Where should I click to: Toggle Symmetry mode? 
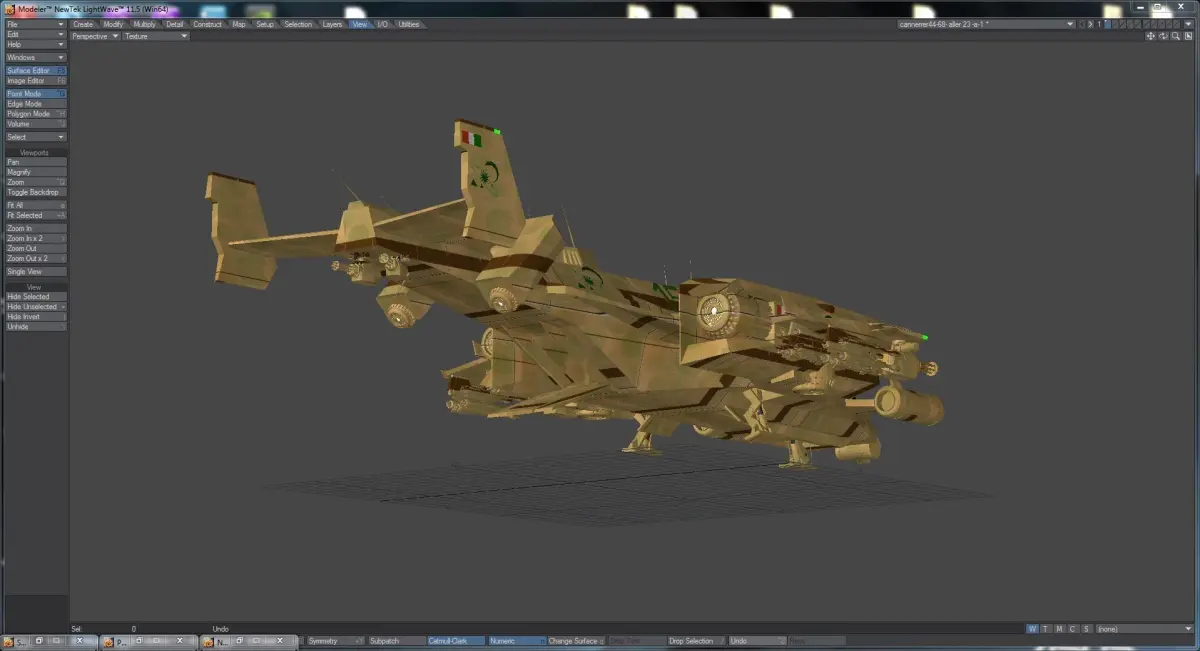[x=335, y=641]
